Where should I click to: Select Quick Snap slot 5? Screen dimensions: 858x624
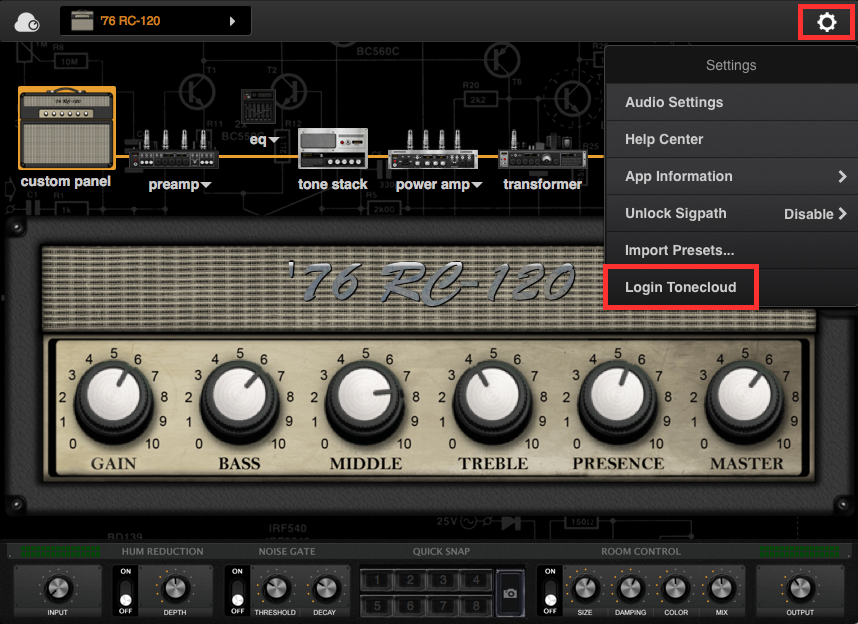377,605
